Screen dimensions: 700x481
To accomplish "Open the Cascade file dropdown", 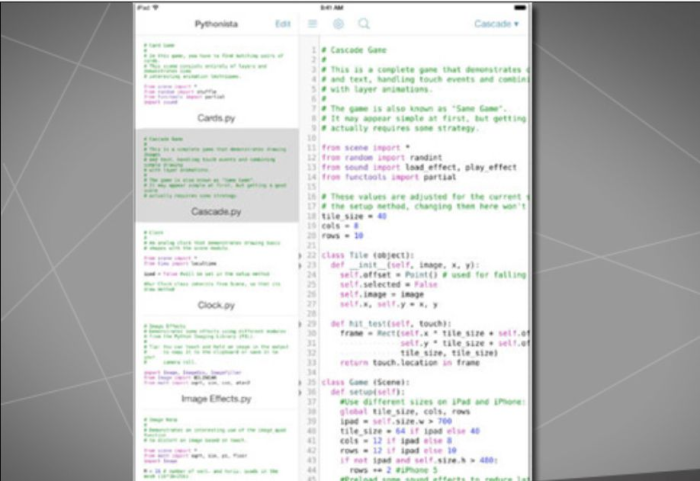I will (496, 24).
